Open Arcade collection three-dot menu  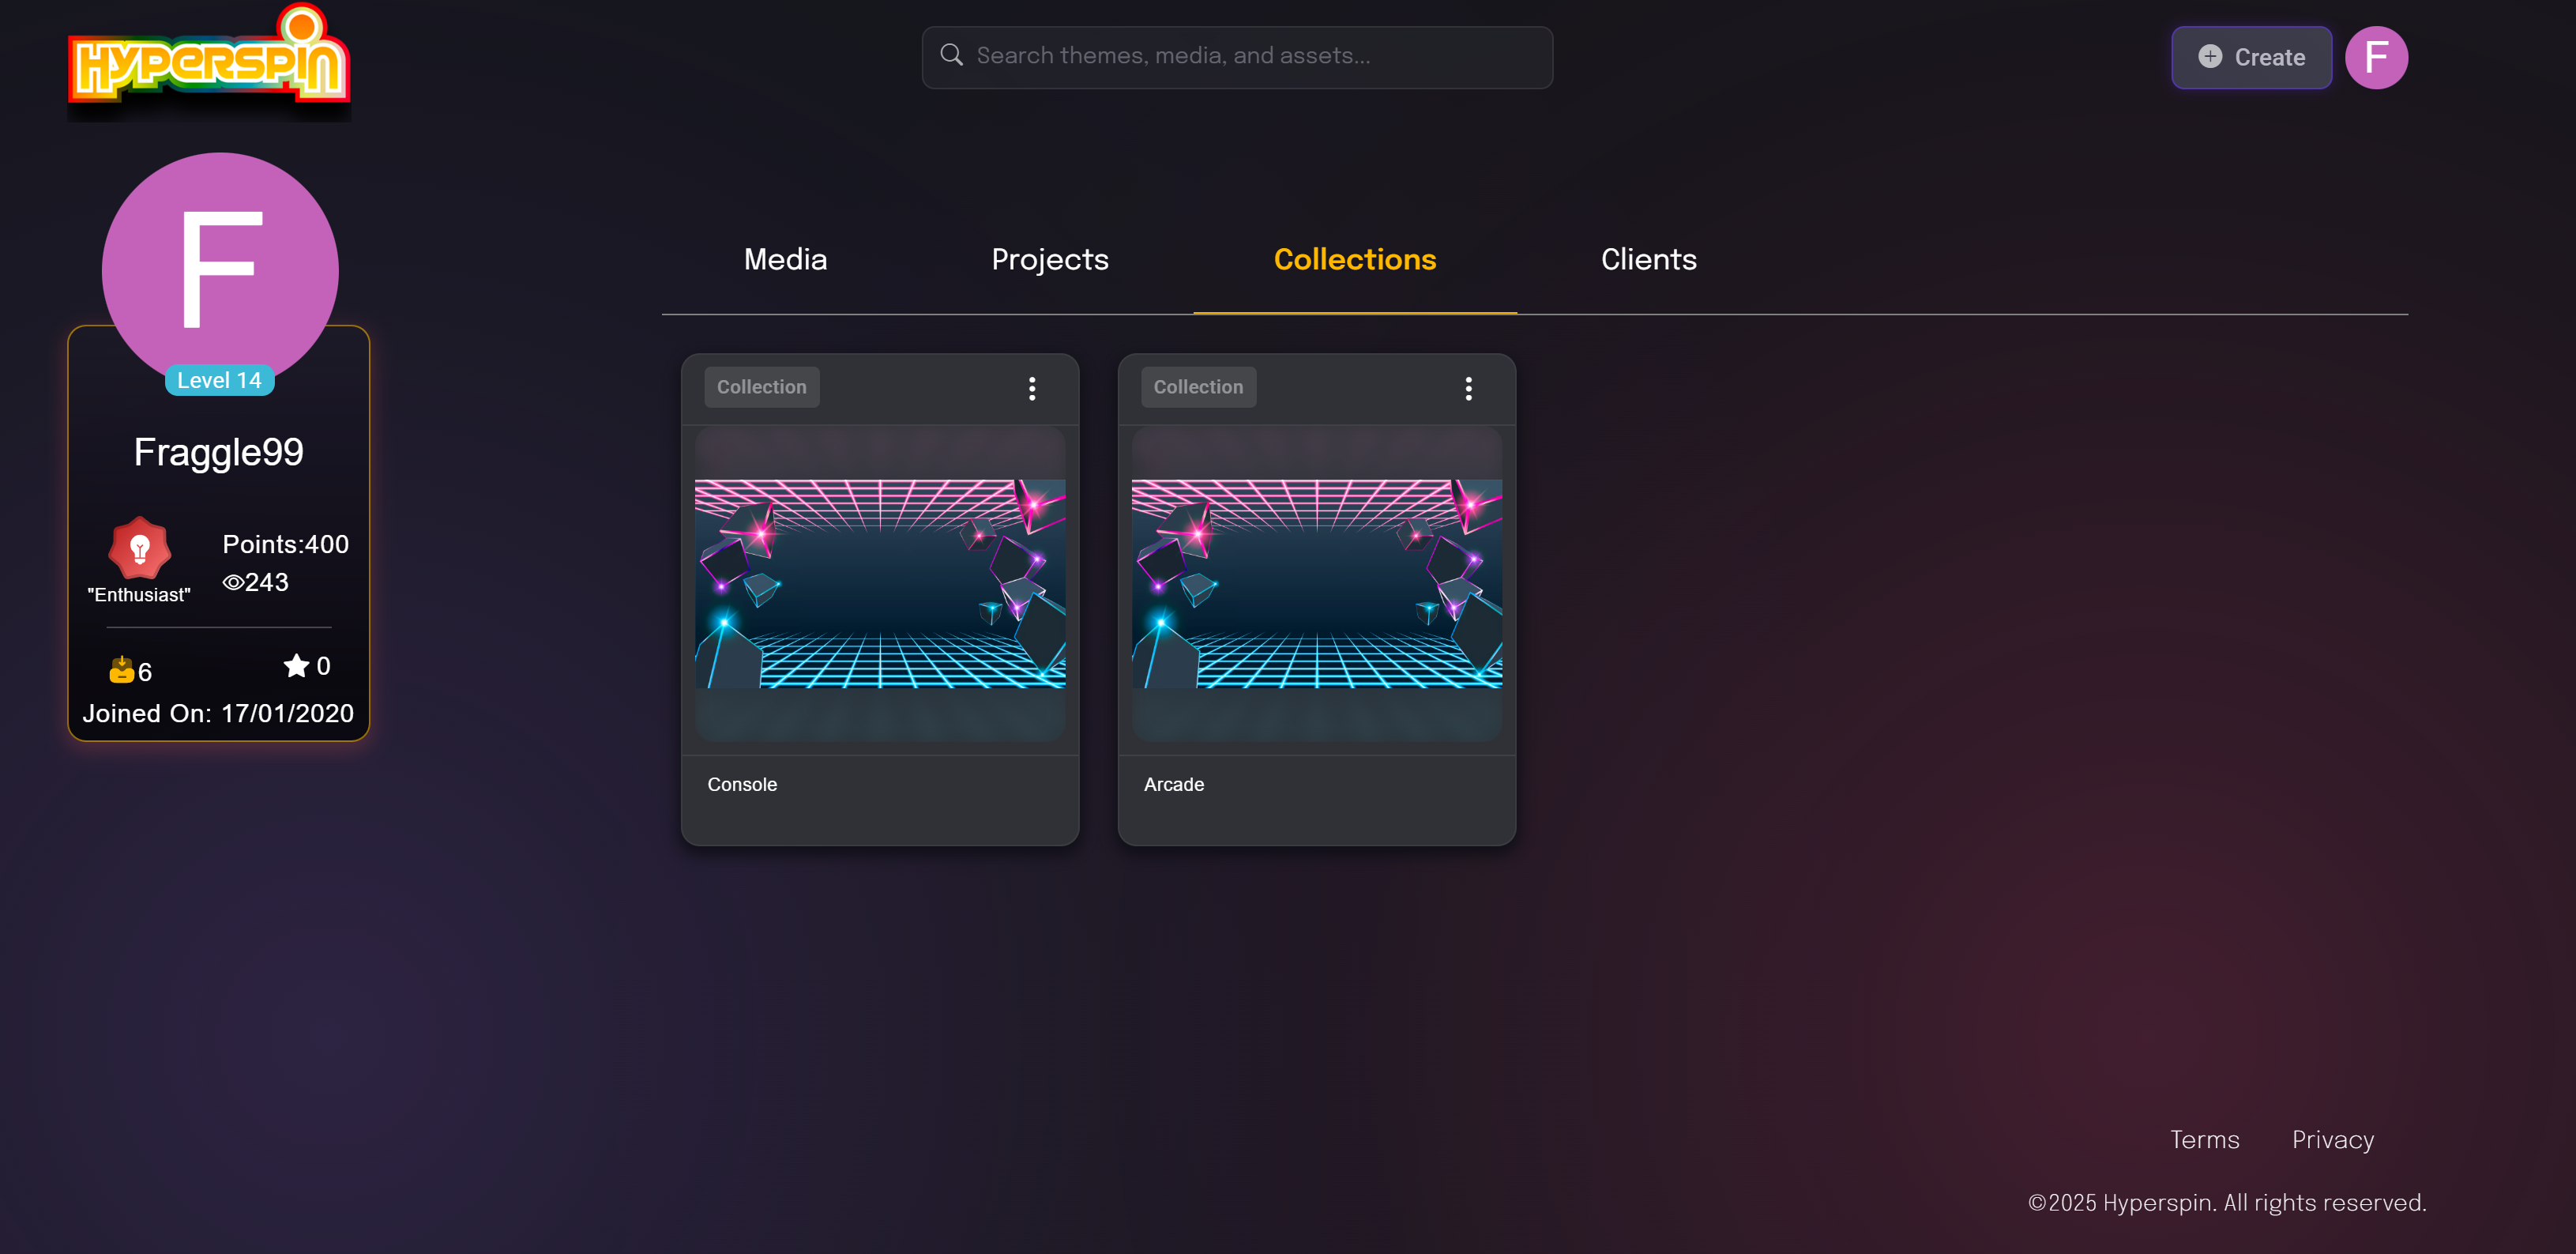pos(1468,388)
